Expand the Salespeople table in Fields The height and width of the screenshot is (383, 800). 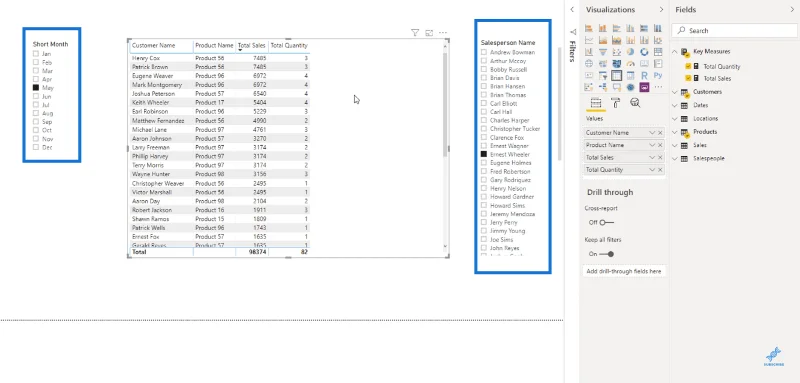pyautogui.click(x=675, y=159)
